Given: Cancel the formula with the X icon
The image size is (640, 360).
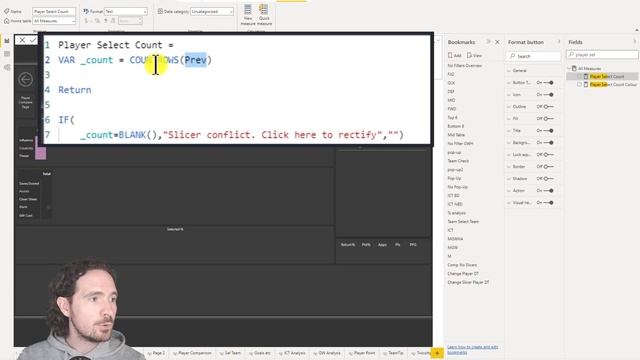Looking at the screenshot, I should 22,40.
